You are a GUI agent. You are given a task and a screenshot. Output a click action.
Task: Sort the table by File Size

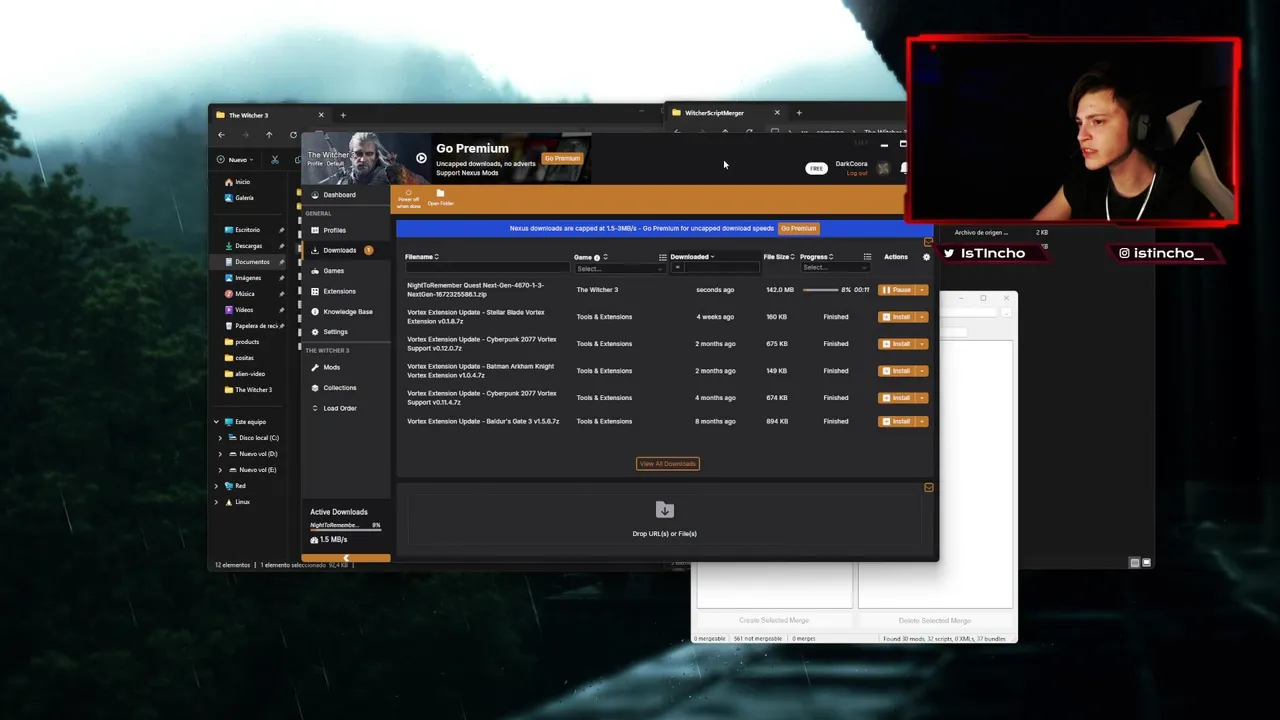(779, 257)
